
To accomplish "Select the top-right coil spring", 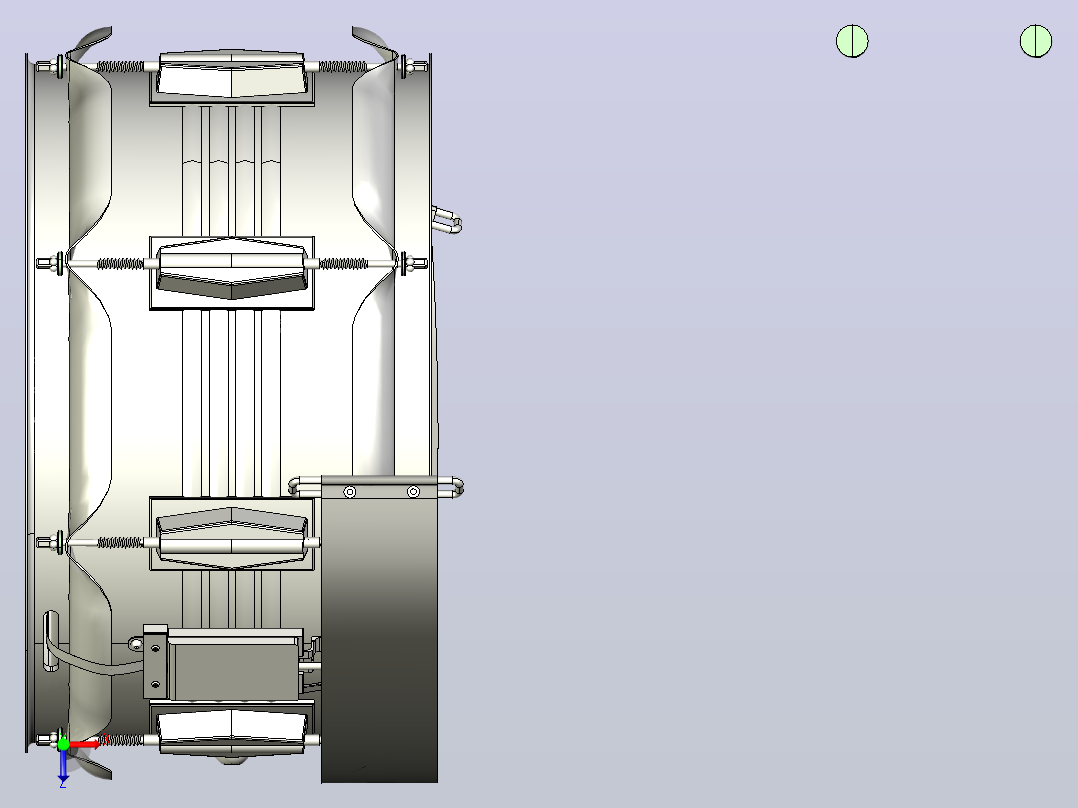I will click(343, 67).
